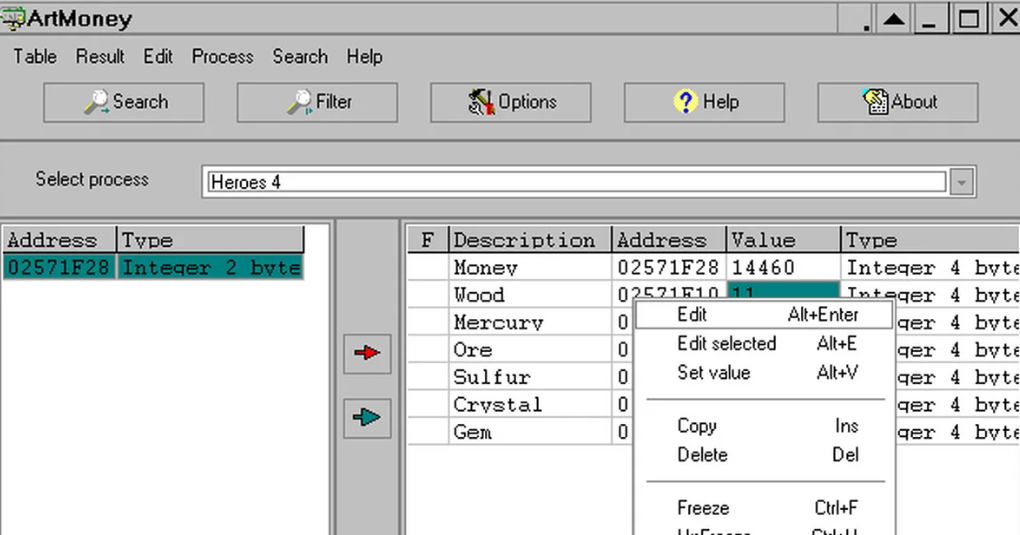Click the right table Address column header
1020x535 pixels.
tap(668, 240)
